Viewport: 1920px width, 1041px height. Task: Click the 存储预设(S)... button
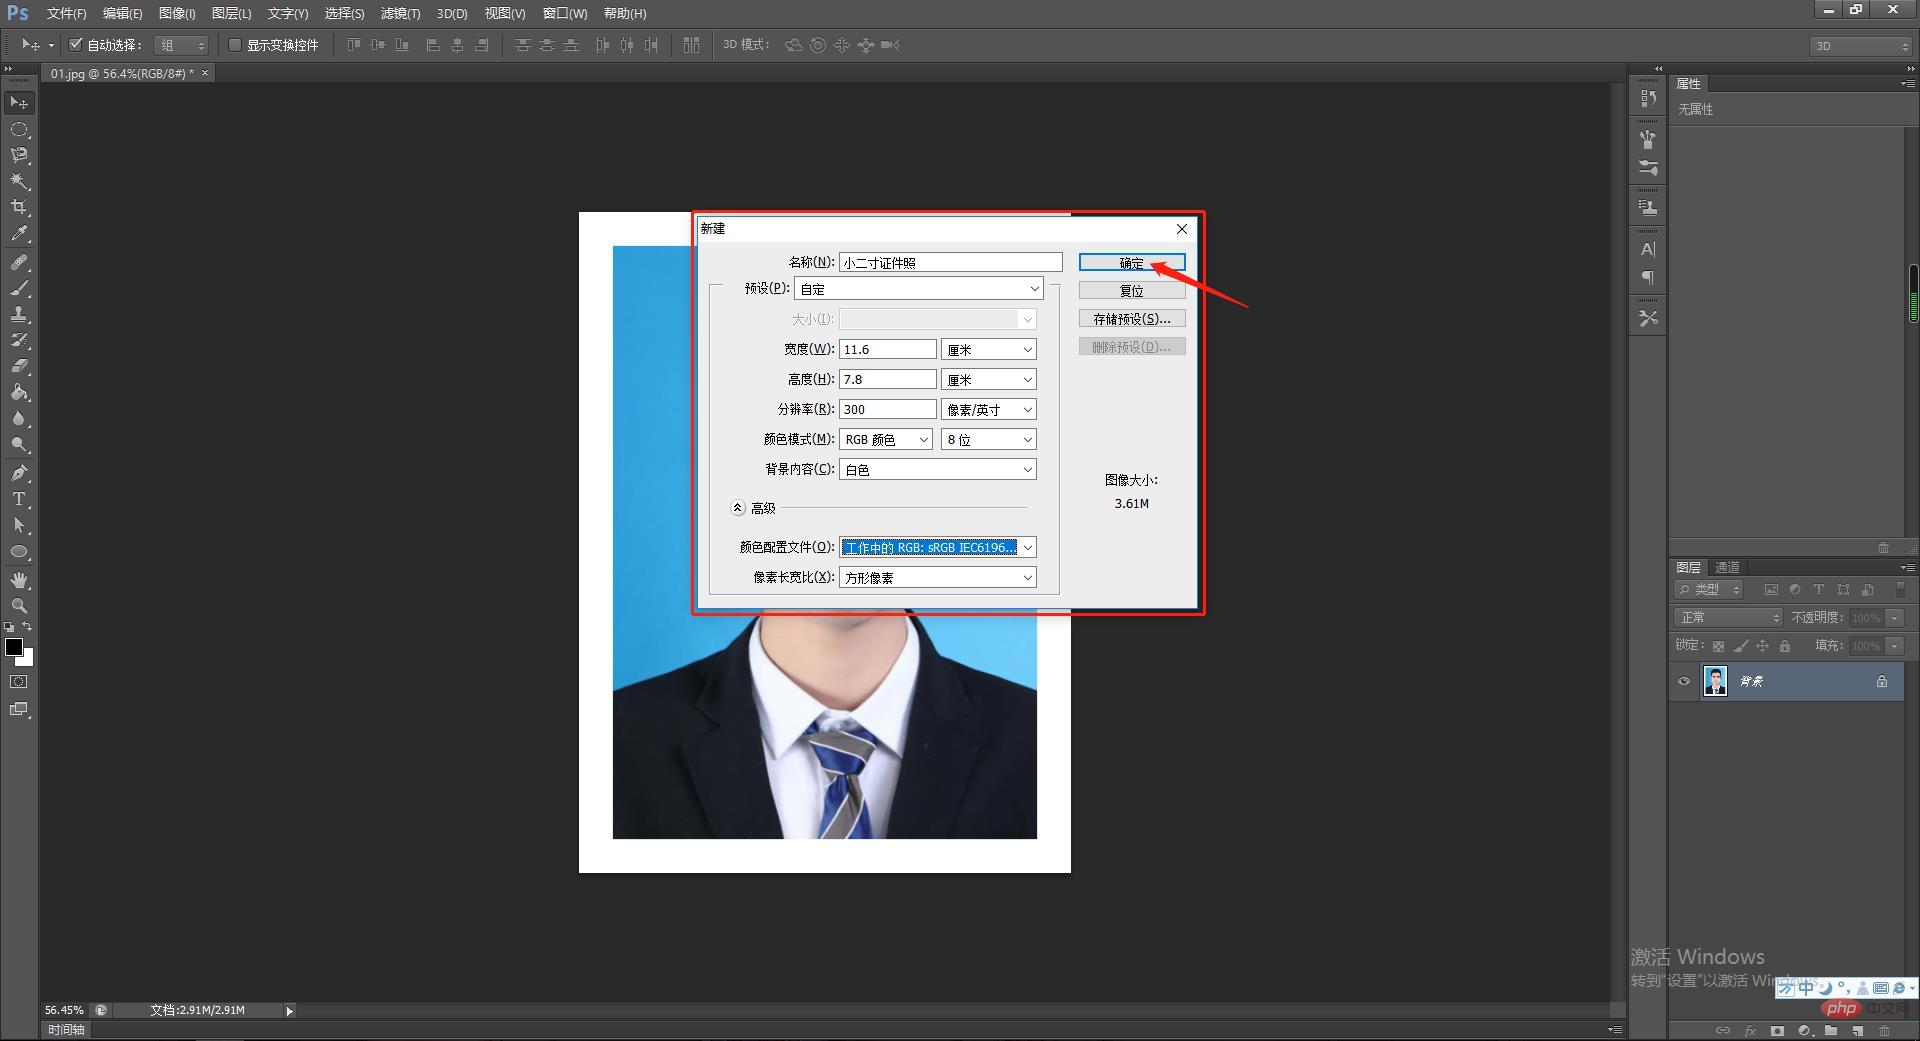(1132, 319)
